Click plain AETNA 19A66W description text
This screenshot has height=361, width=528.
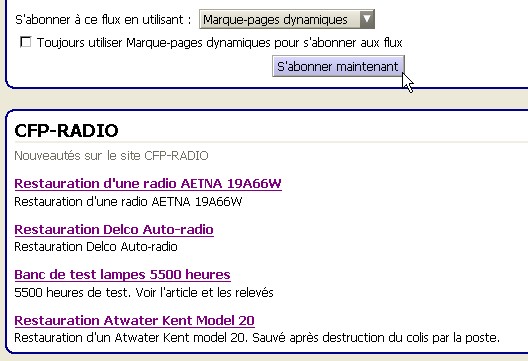tap(128, 202)
